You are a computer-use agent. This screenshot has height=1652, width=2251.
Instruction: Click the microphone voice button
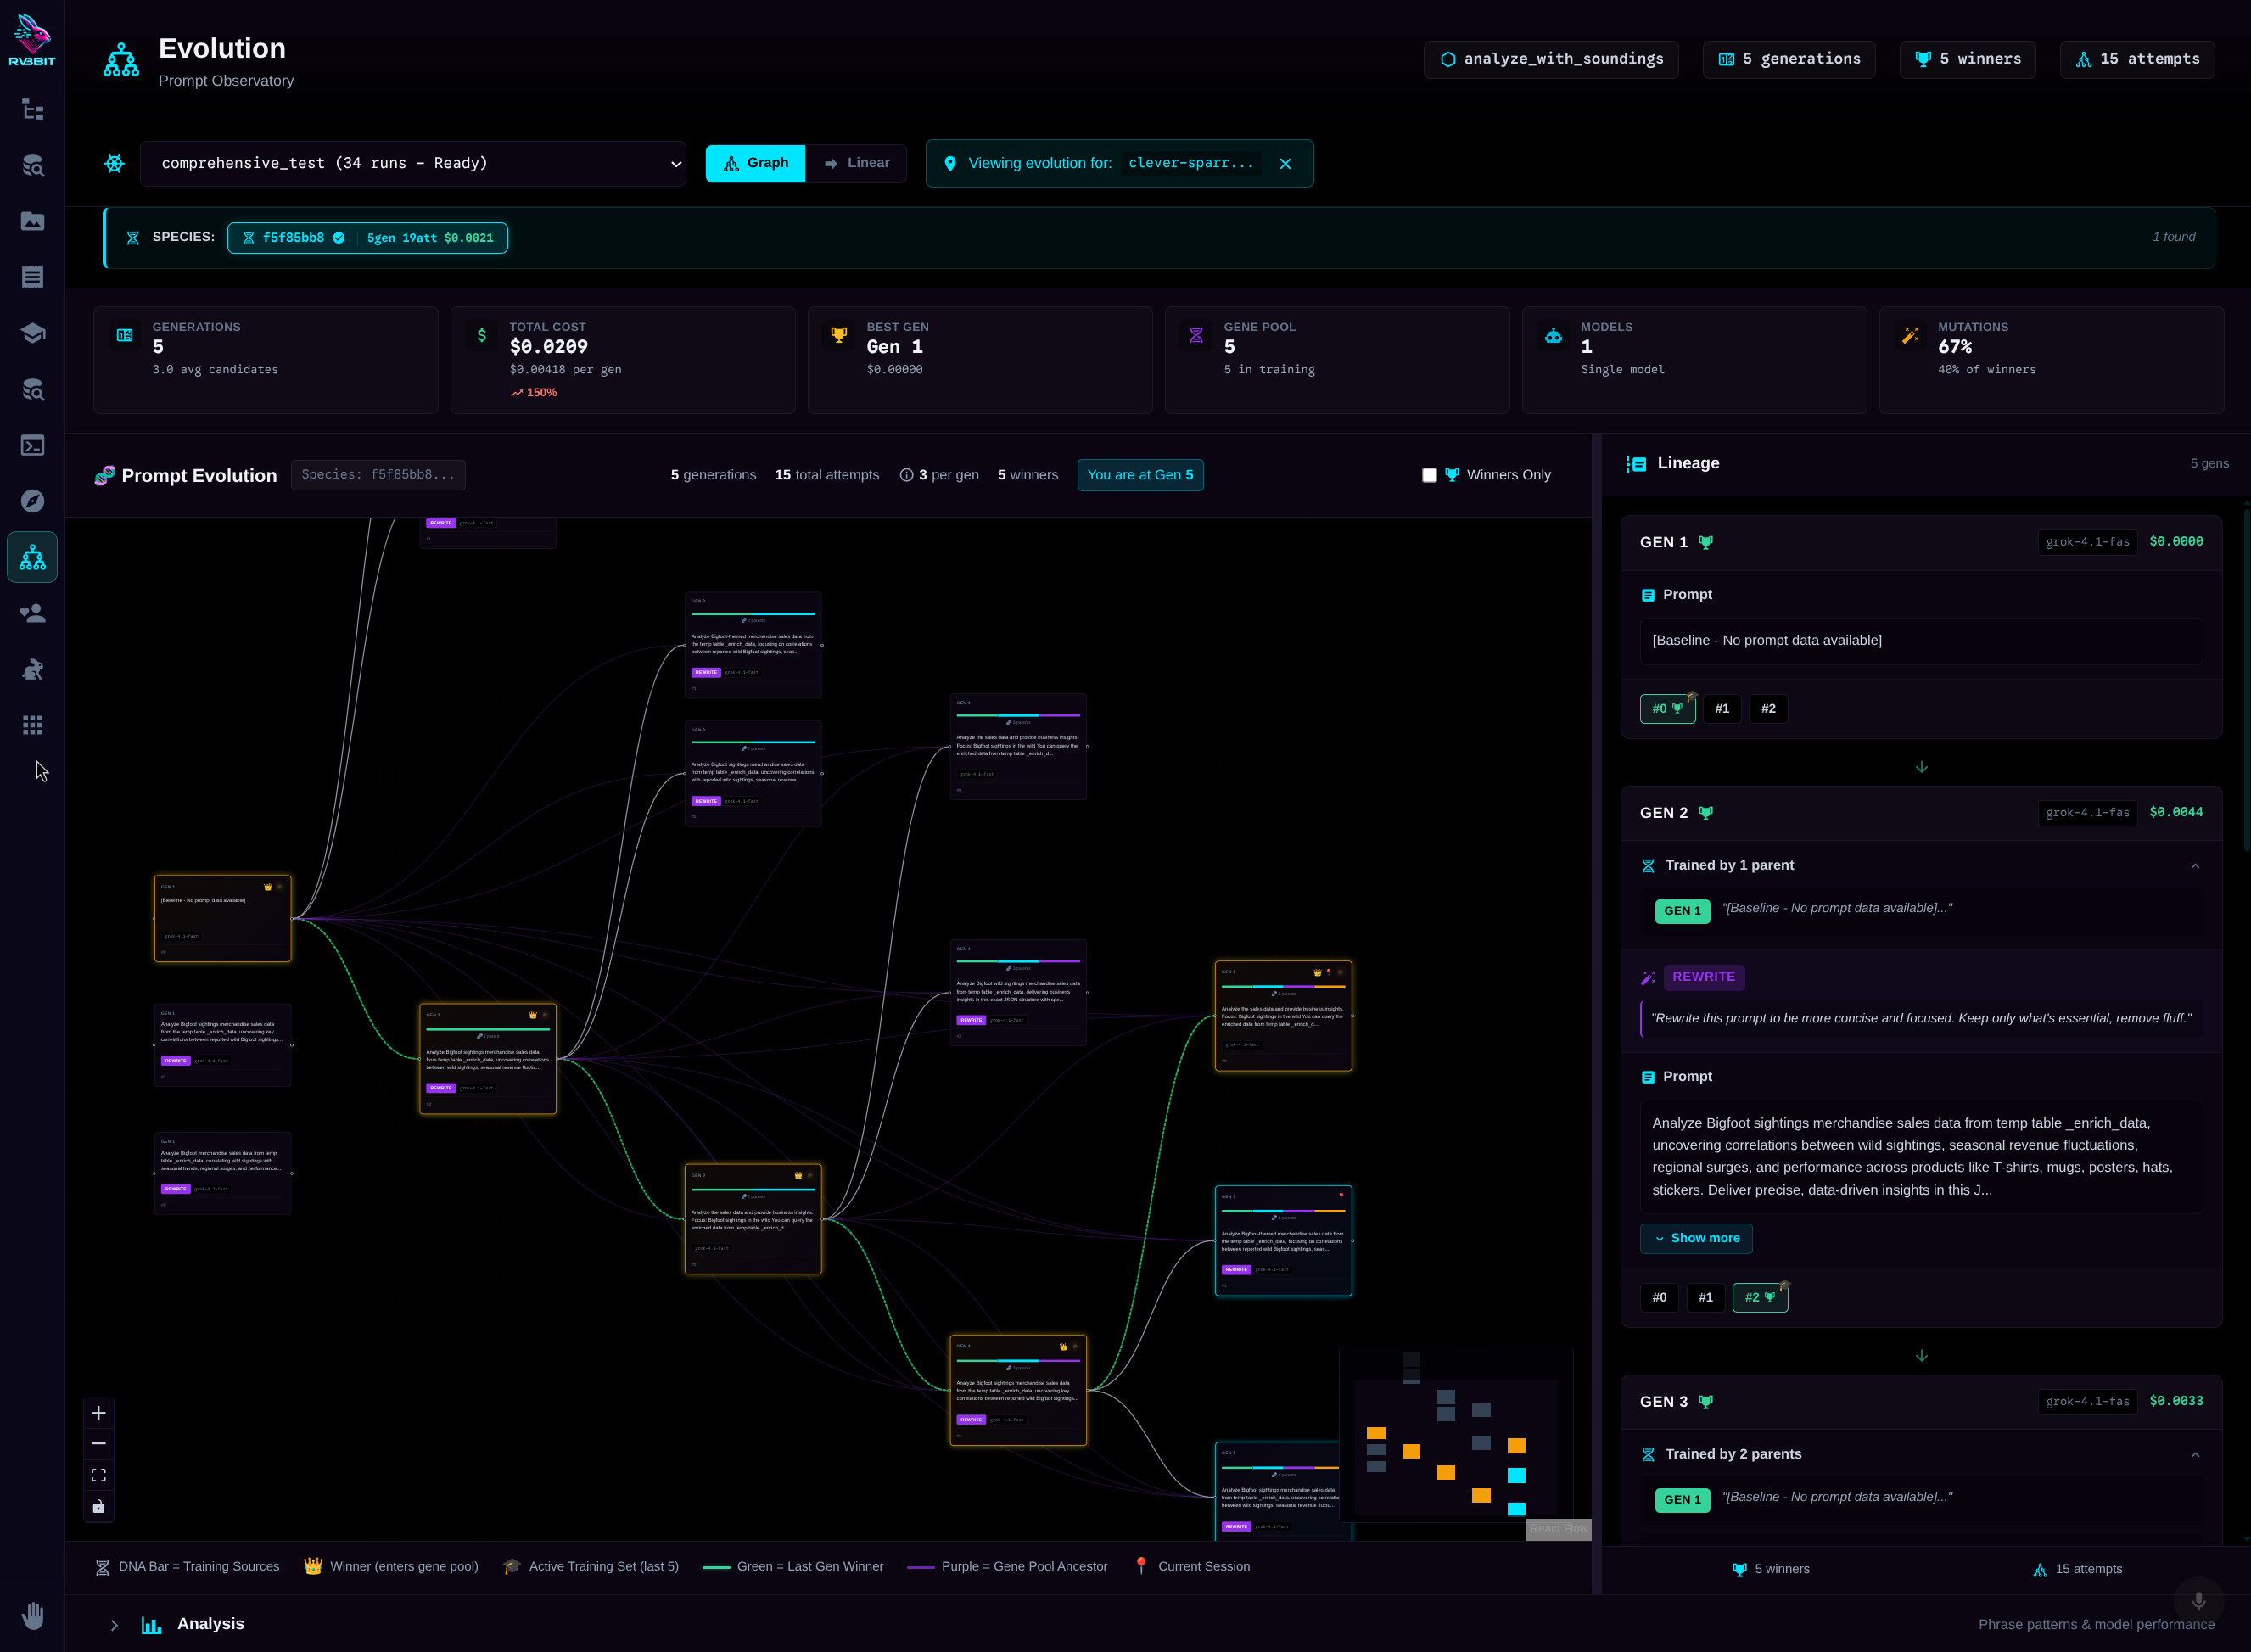pyautogui.click(x=2198, y=1601)
